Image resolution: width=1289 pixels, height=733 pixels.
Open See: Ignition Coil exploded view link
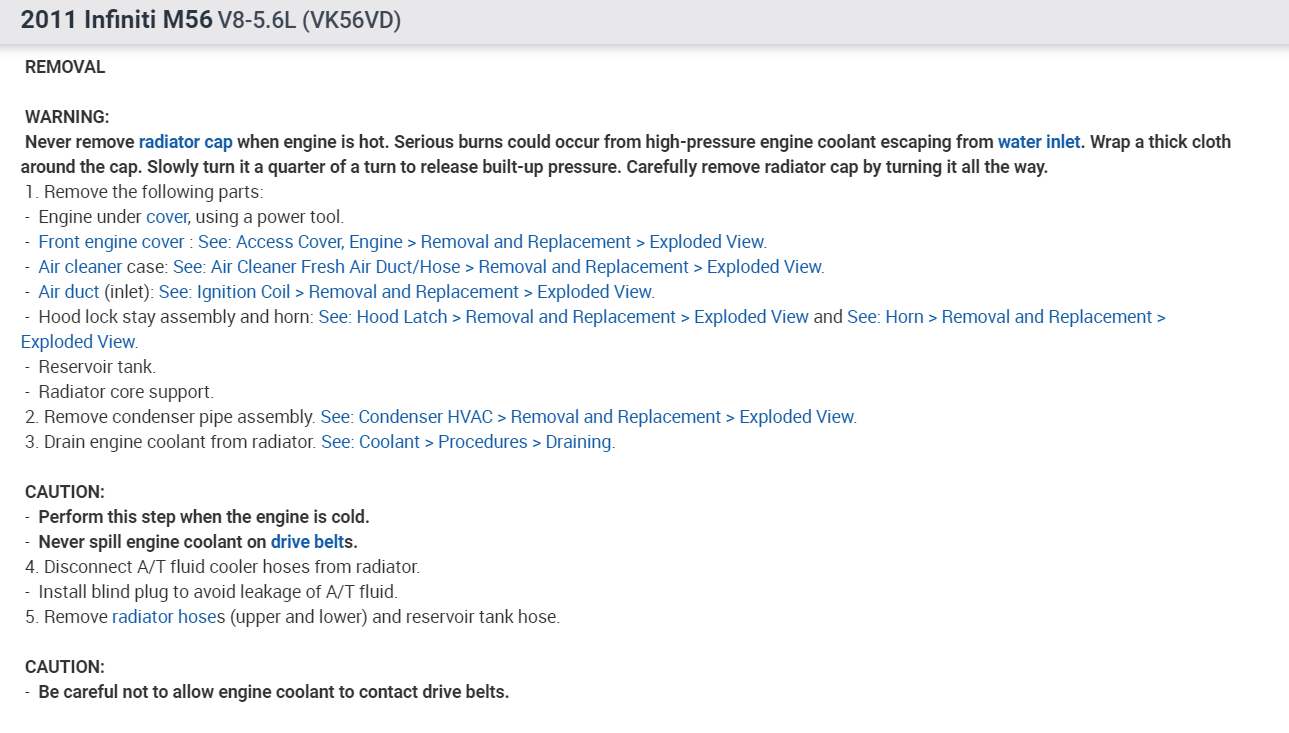click(405, 292)
